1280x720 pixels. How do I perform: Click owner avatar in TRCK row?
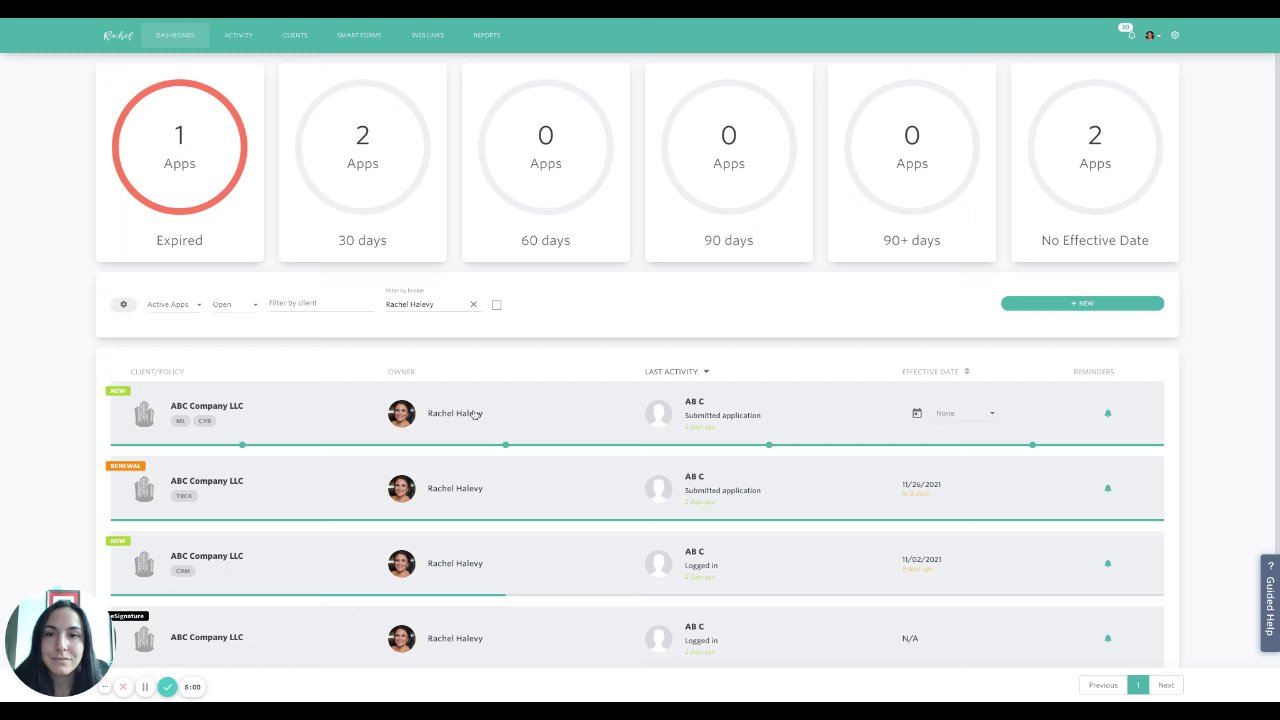pyautogui.click(x=401, y=488)
